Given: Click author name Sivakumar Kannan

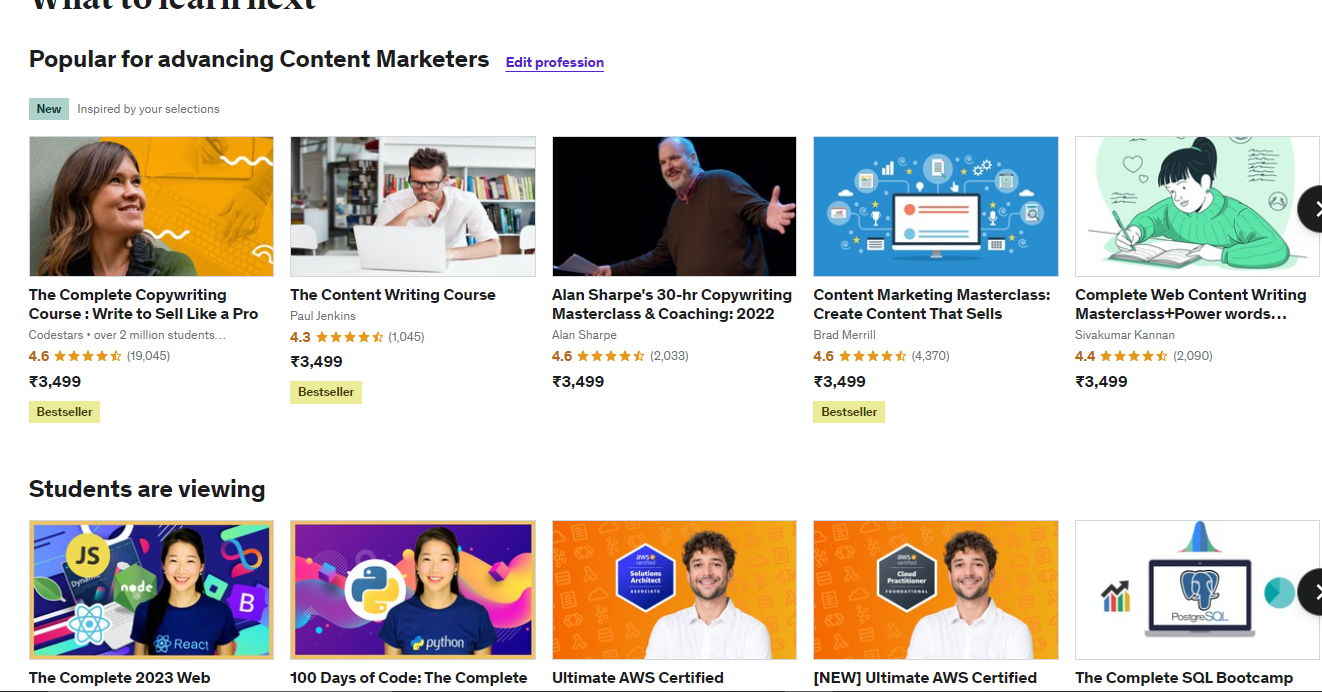Looking at the screenshot, I should (x=1125, y=335).
